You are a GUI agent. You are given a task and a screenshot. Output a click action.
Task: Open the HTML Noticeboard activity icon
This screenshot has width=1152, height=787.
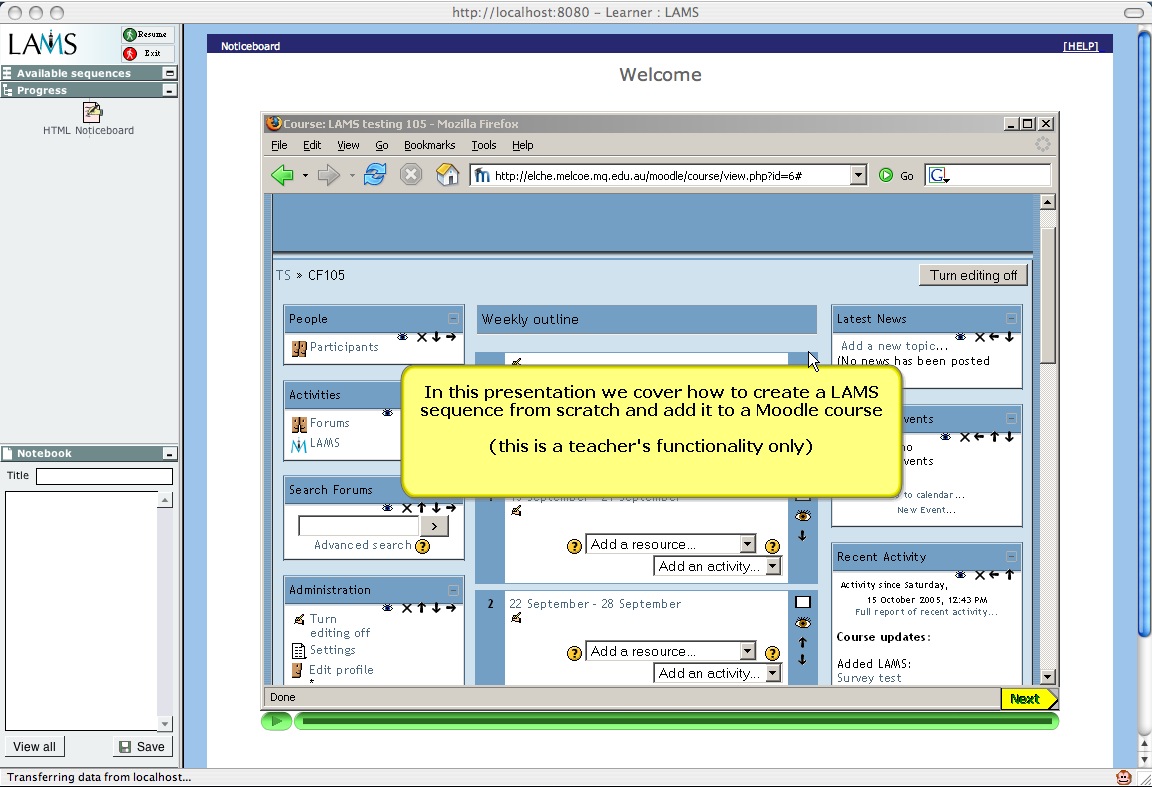92,112
